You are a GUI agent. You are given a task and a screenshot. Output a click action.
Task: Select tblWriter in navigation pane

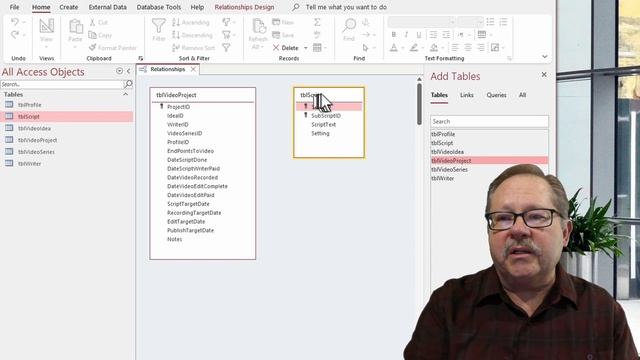(x=29, y=164)
